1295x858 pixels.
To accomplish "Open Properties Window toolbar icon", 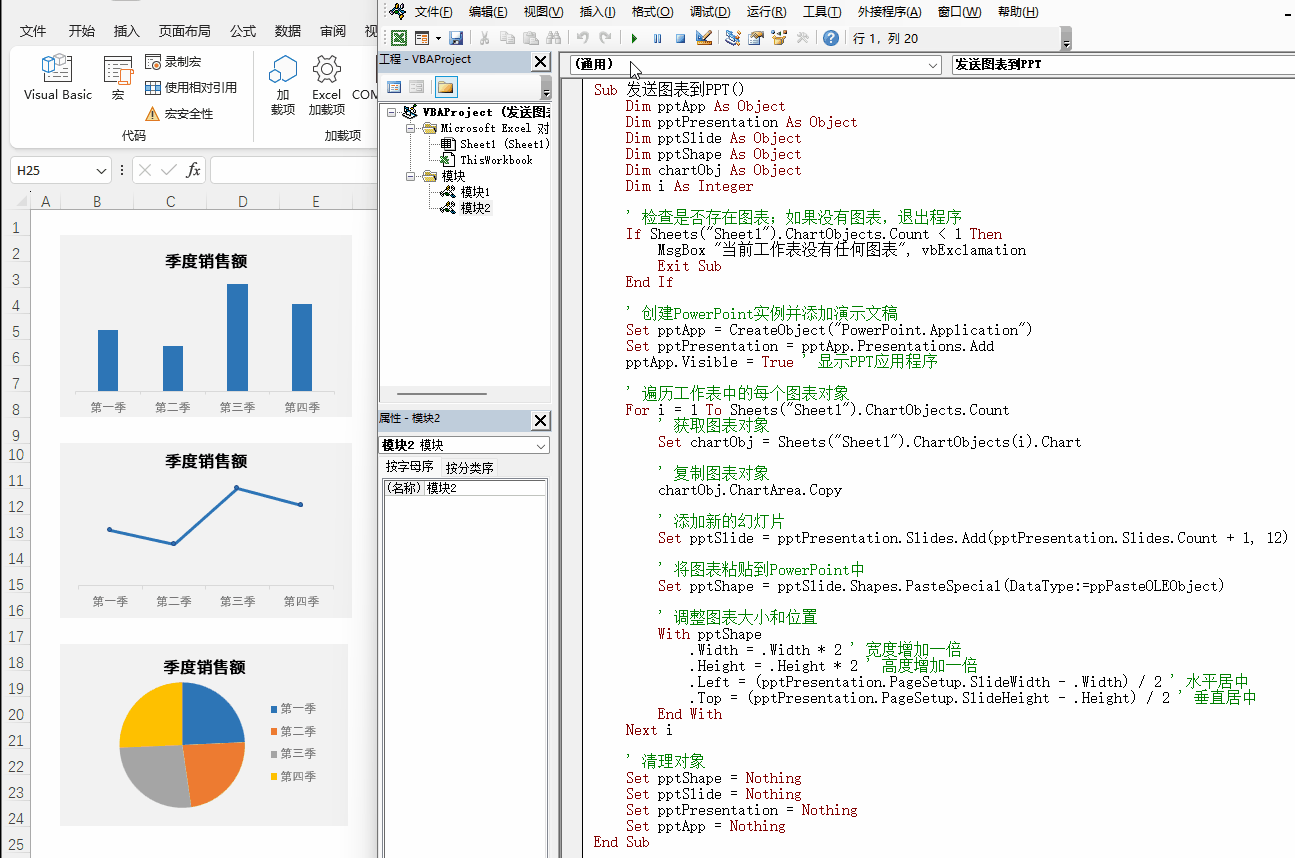I will click(756, 38).
